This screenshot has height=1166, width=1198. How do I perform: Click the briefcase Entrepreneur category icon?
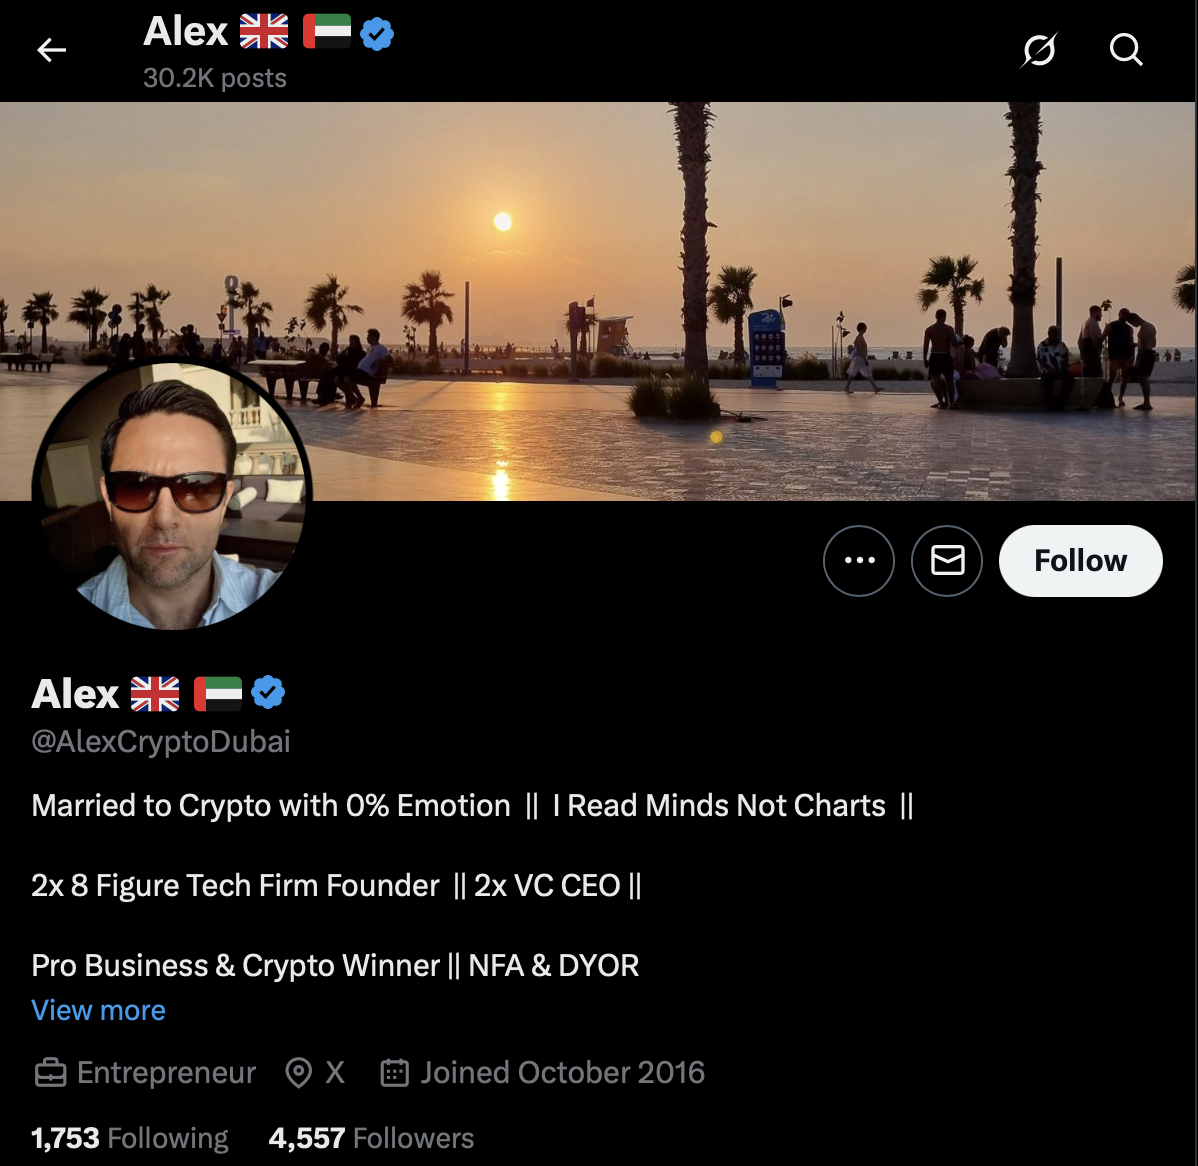[49, 1072]
